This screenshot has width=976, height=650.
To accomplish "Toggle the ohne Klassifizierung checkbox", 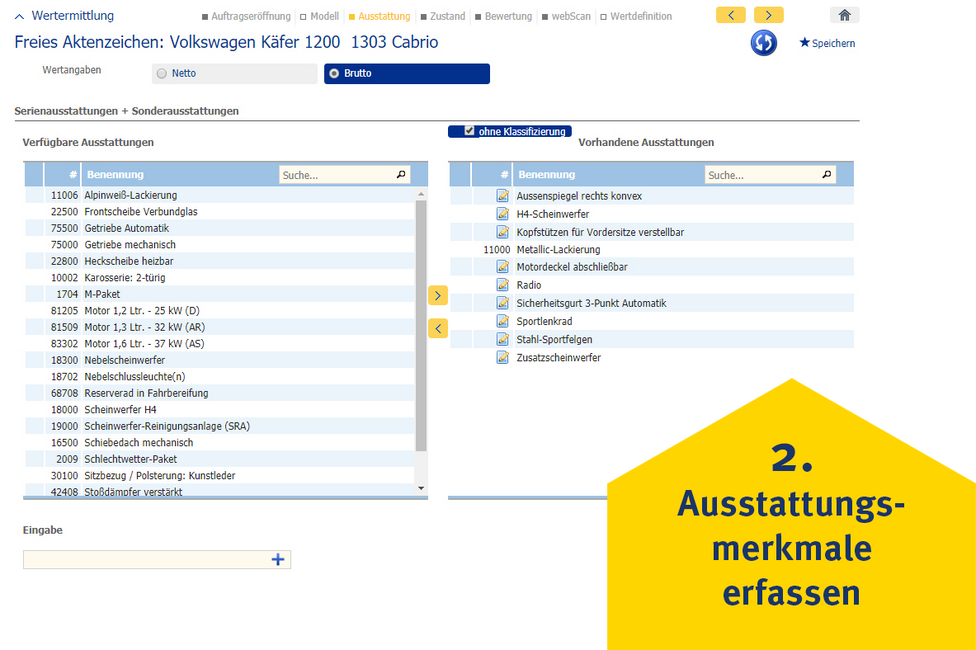I will tap(469, 131).
